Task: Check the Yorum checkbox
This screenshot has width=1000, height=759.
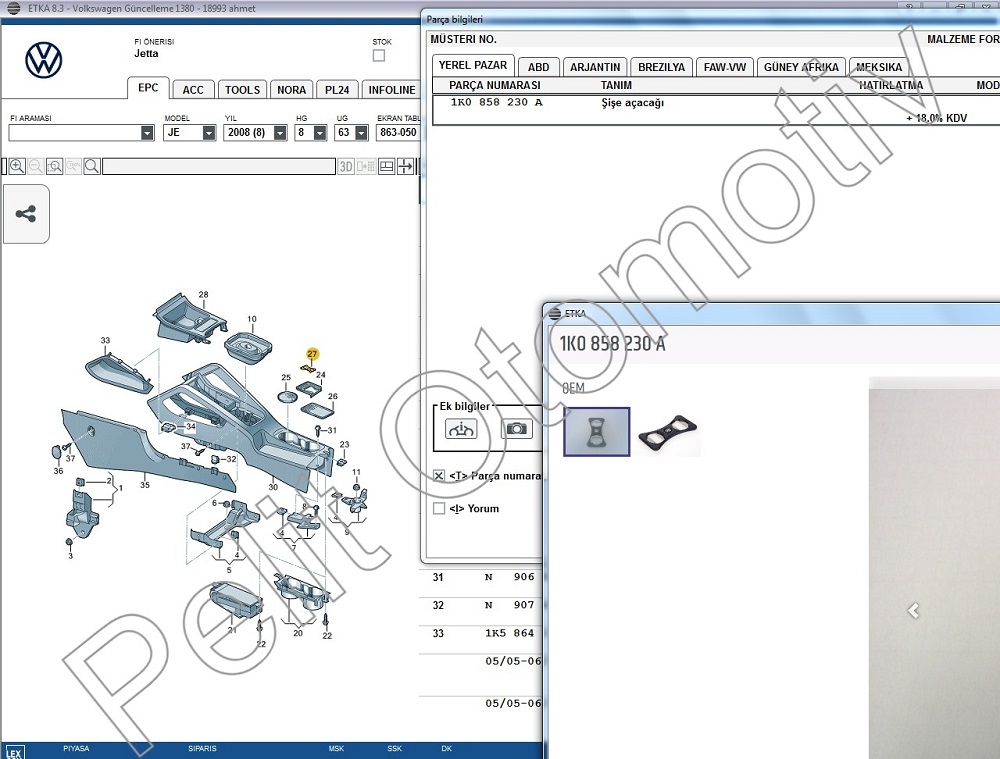Action: pos(439,508)
